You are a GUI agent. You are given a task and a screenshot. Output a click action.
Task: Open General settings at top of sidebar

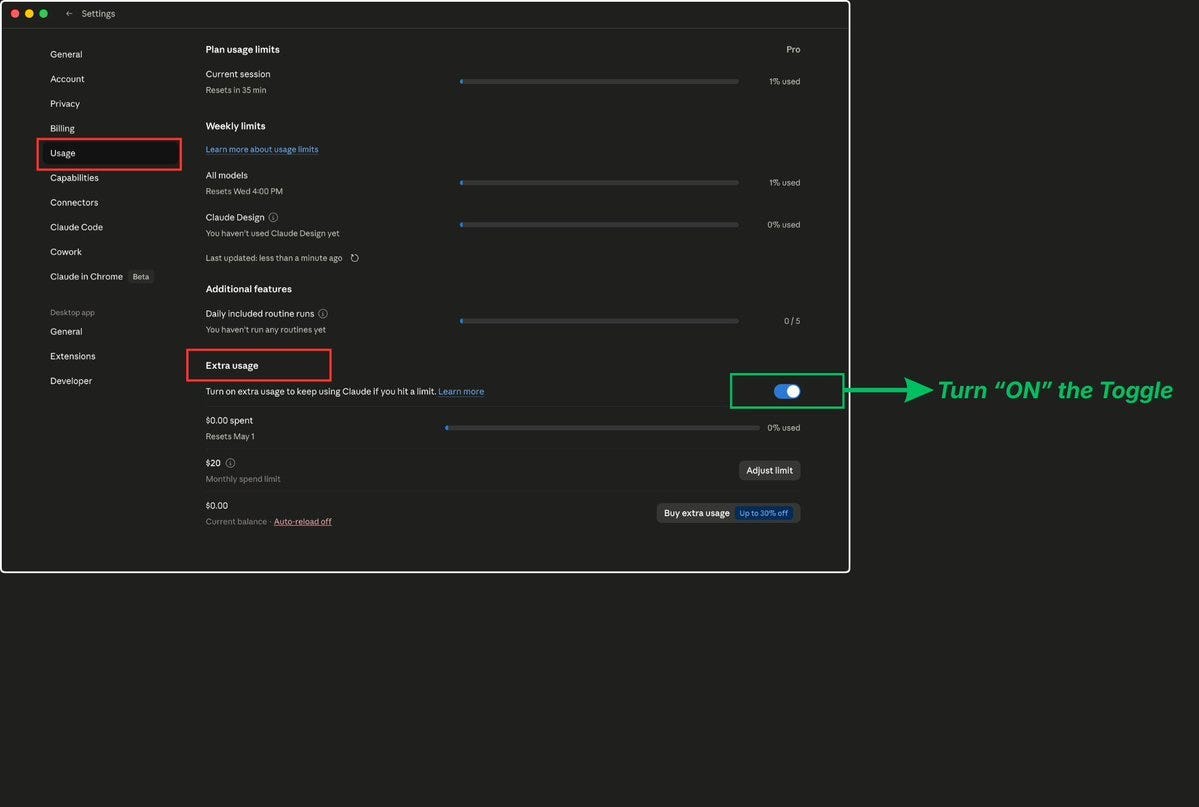coord(66,54)
